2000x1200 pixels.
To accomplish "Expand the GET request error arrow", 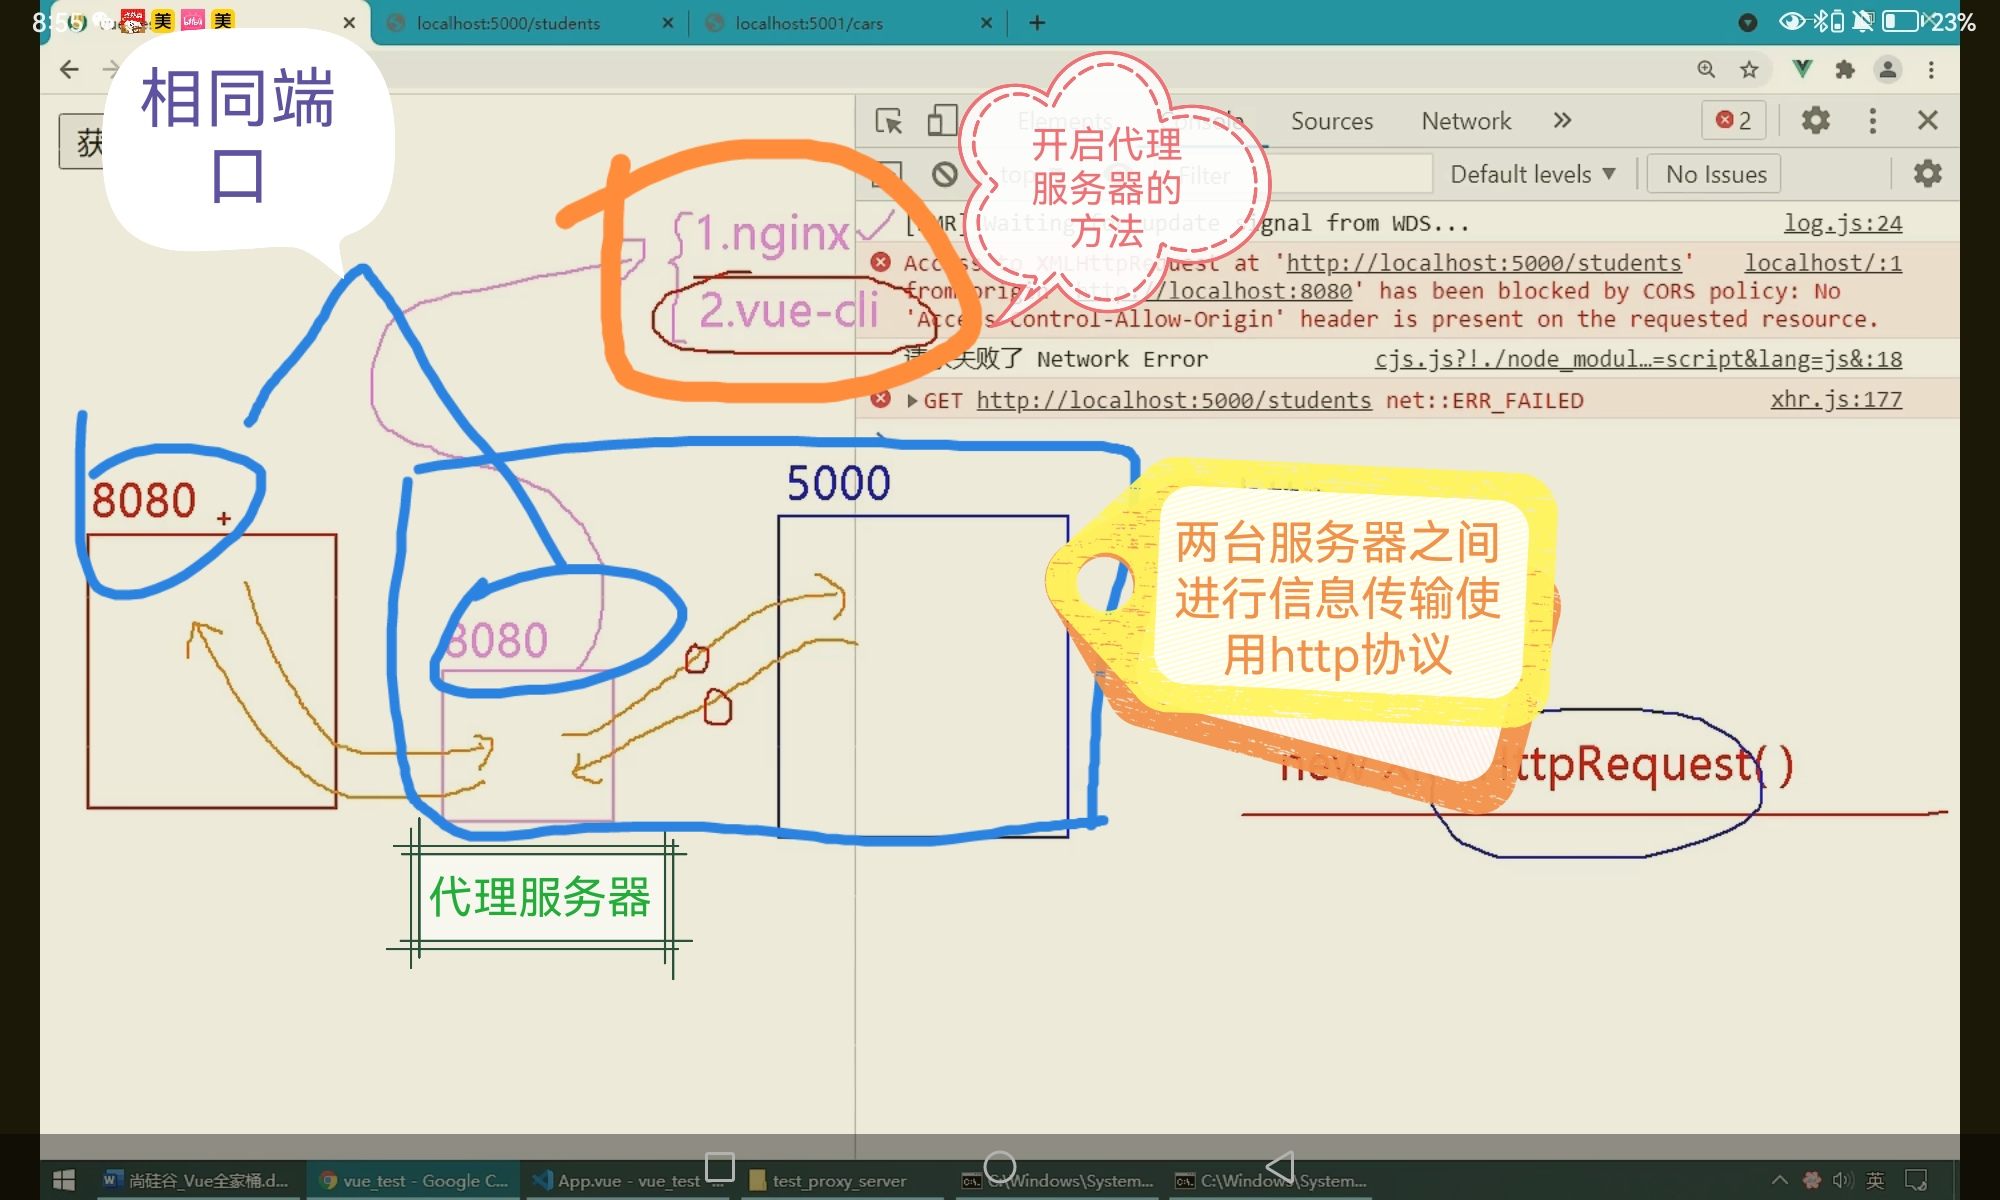I will tap(912, 401).
